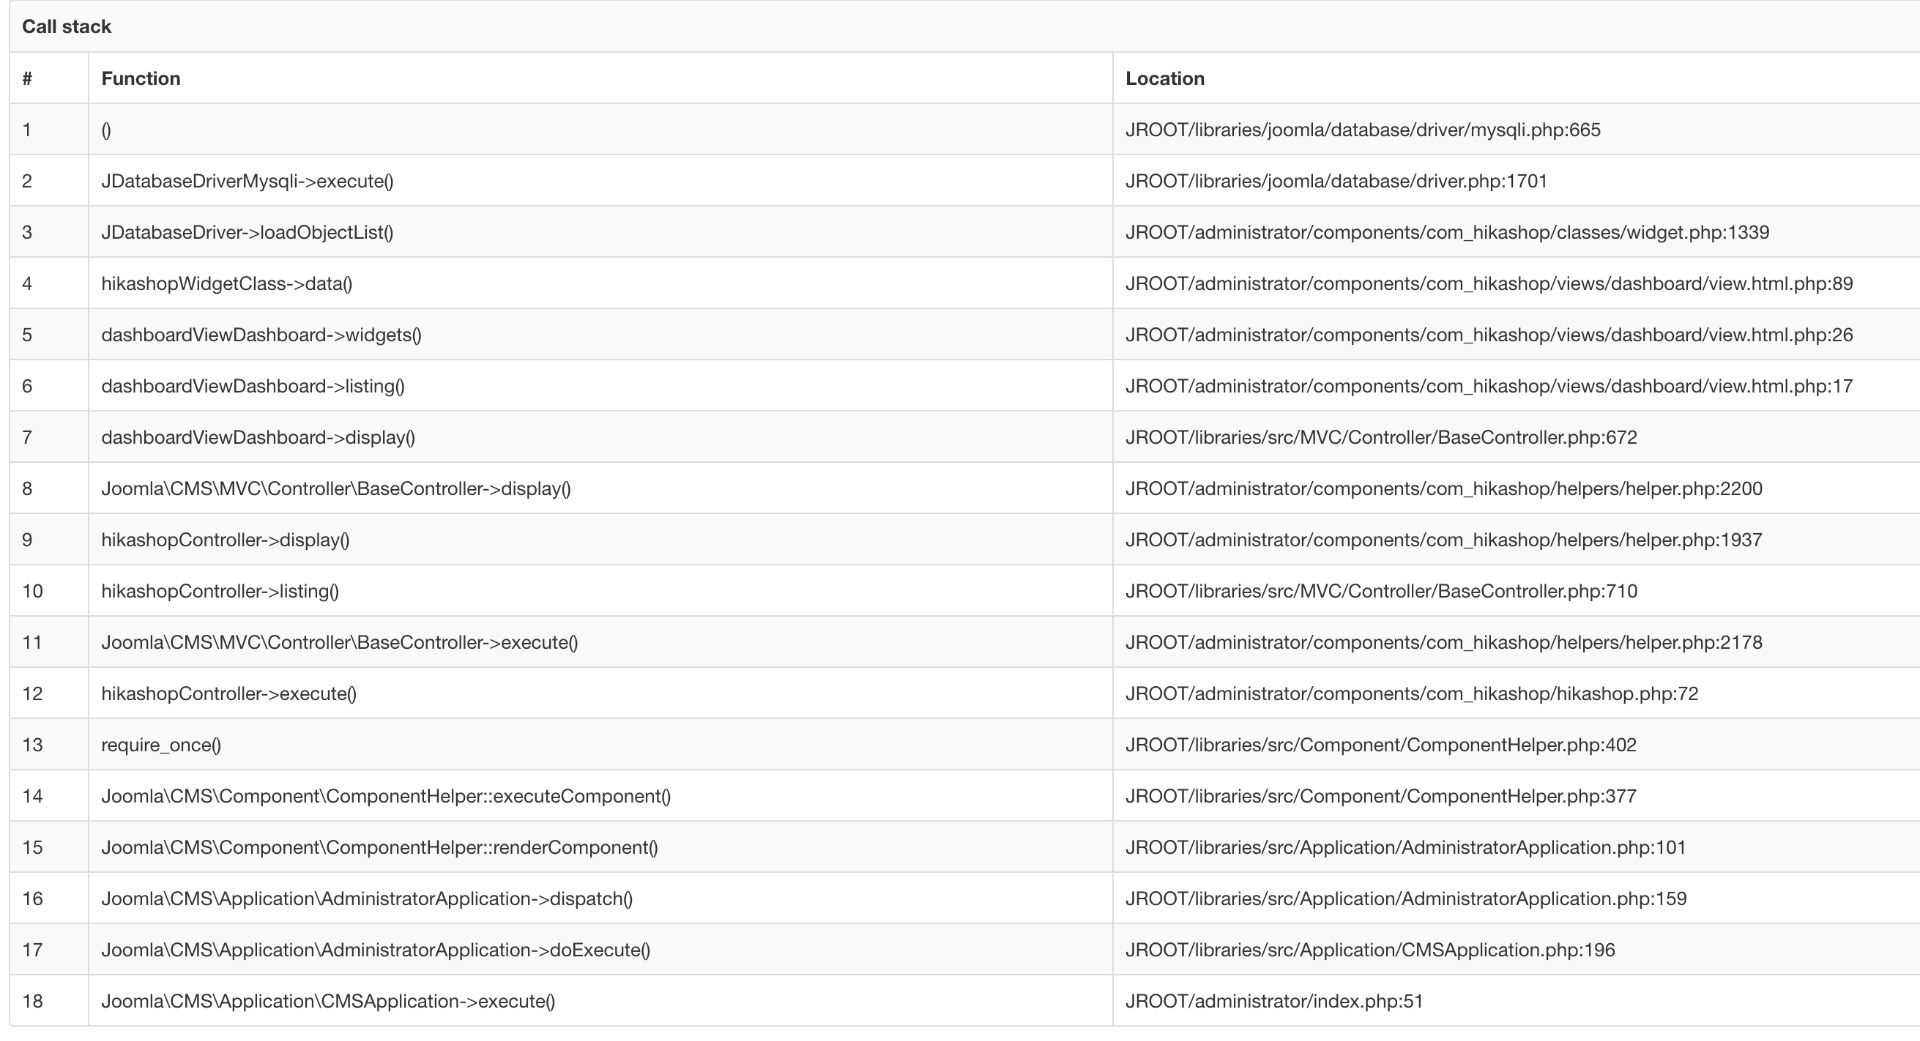Screen dimensions: 1920x1041
Task: Click the "Call stack" panel heading
Action: [67, 27]
